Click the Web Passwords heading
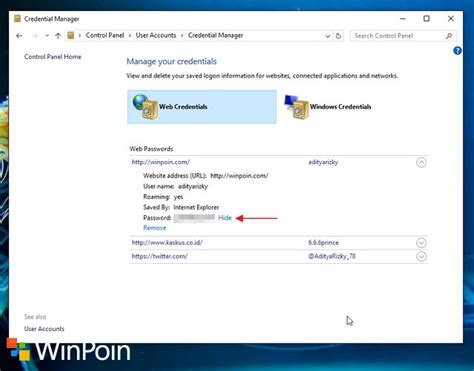 click(x=151, y=149)
